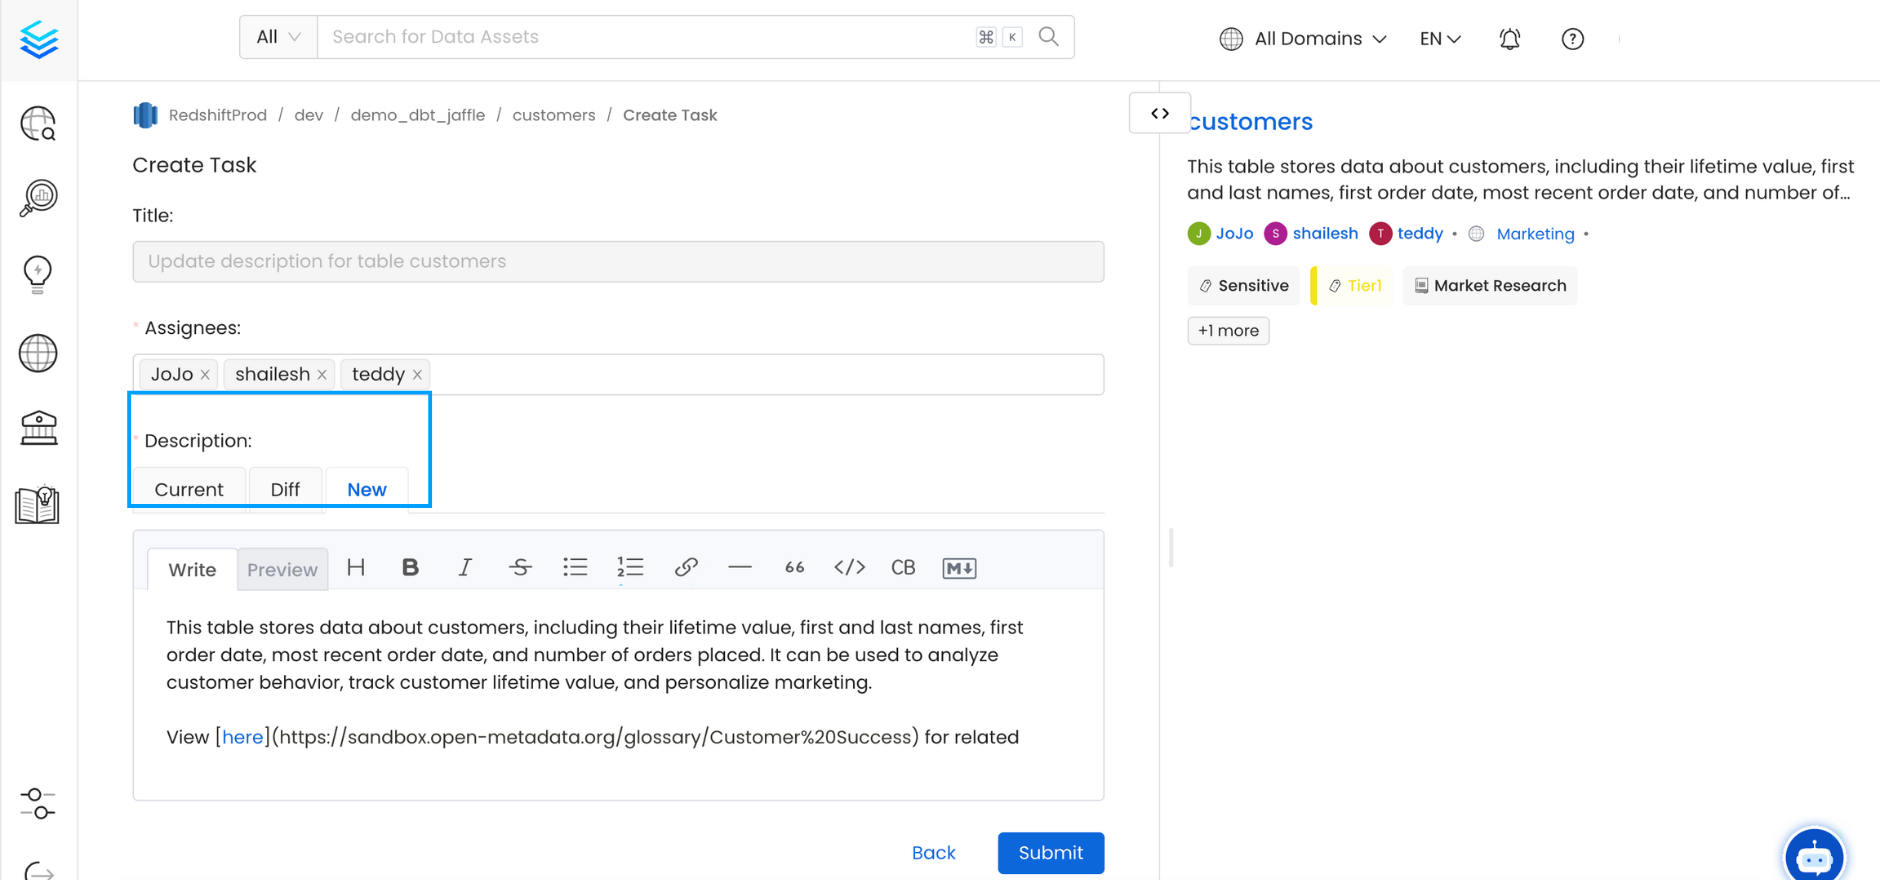The image size is (1880, 880).
Task: Insert a link in editor
Action: click(x=686, y=568)
